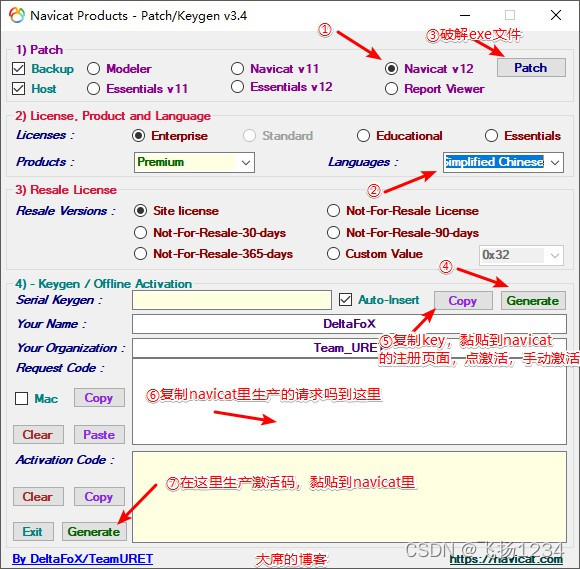The height and width of the screenshot is (569, 580).
Task: Clear the request code
Action: 38,434
